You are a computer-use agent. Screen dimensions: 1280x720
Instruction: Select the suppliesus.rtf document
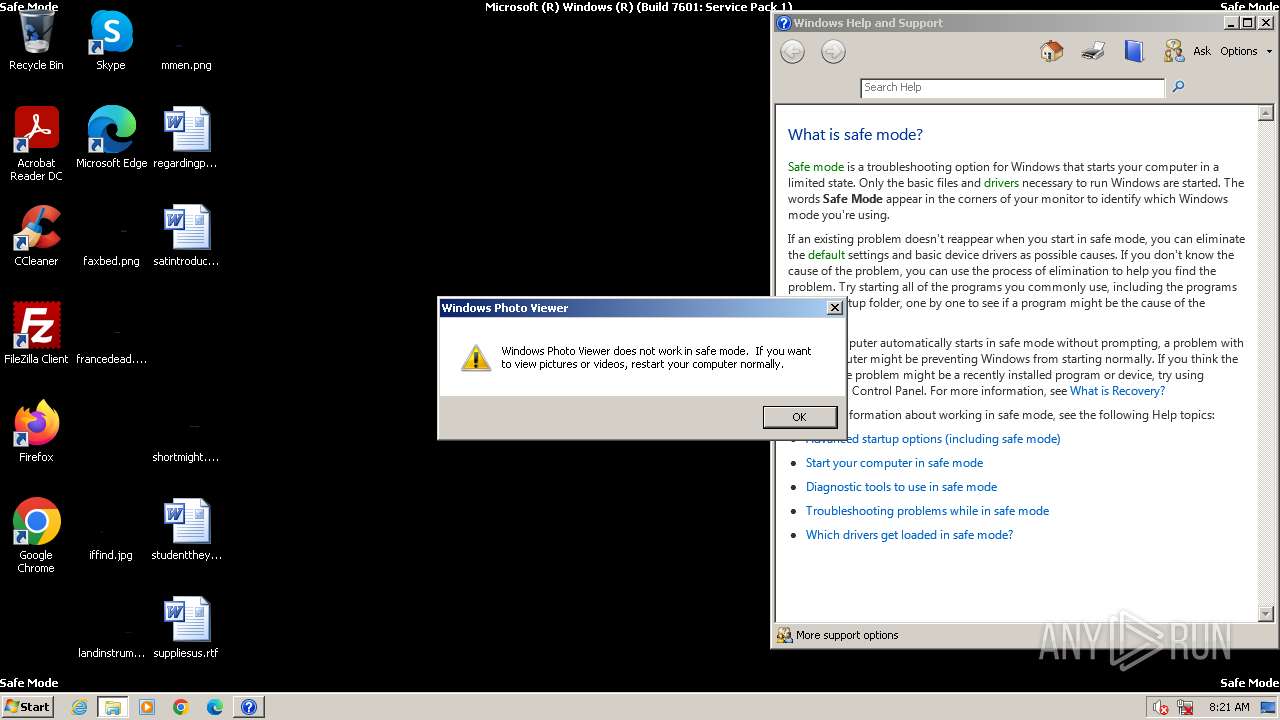[186, 629]
